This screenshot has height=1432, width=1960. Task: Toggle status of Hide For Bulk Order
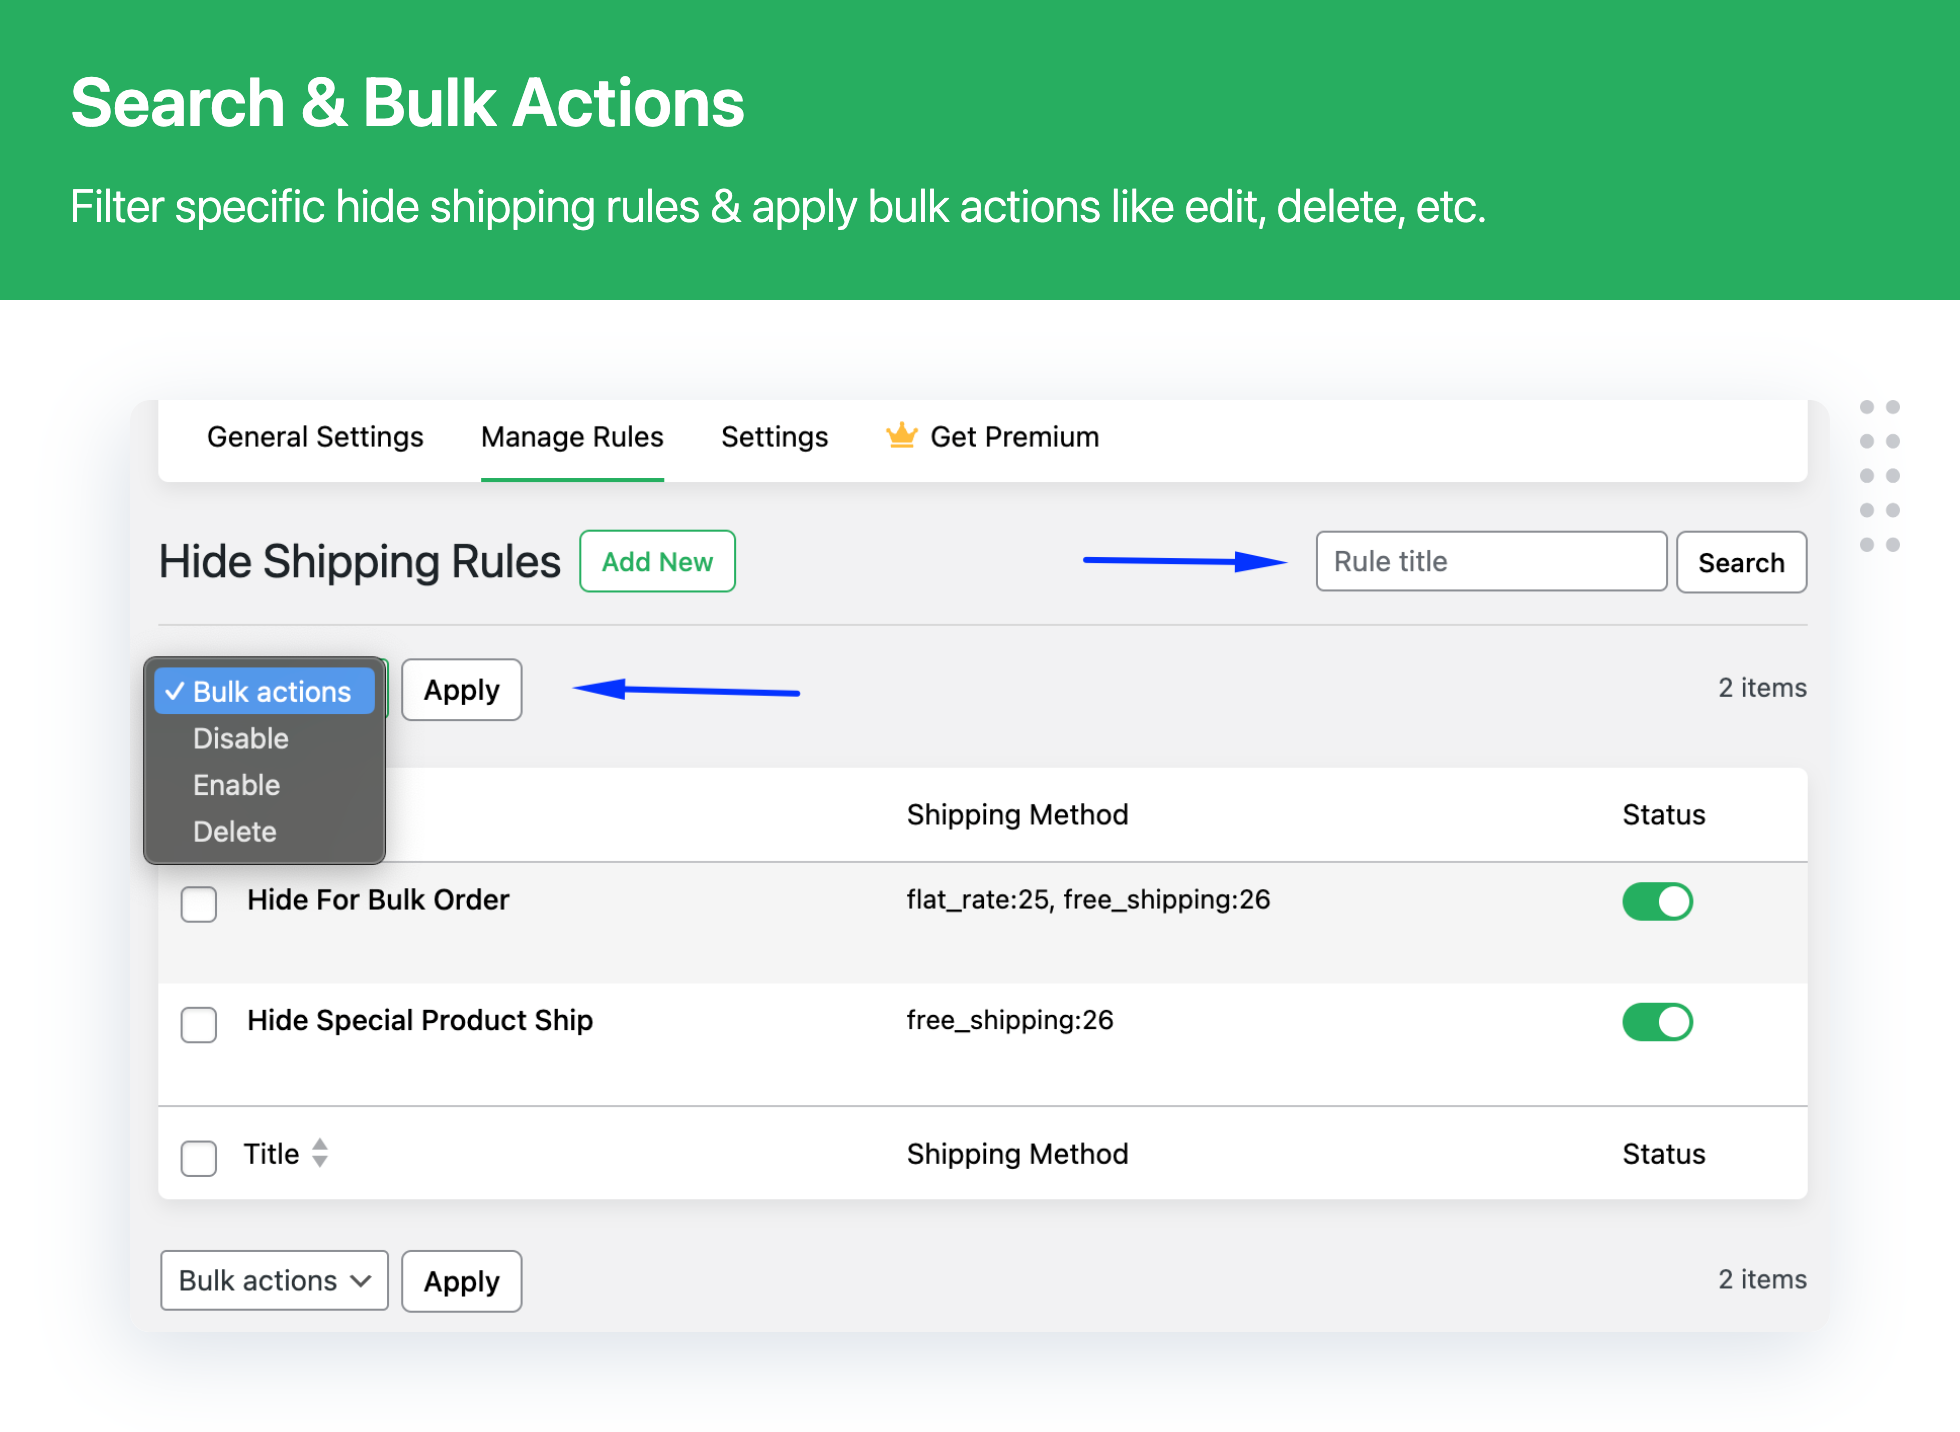pyautogui.click(x=1657, y=901)
